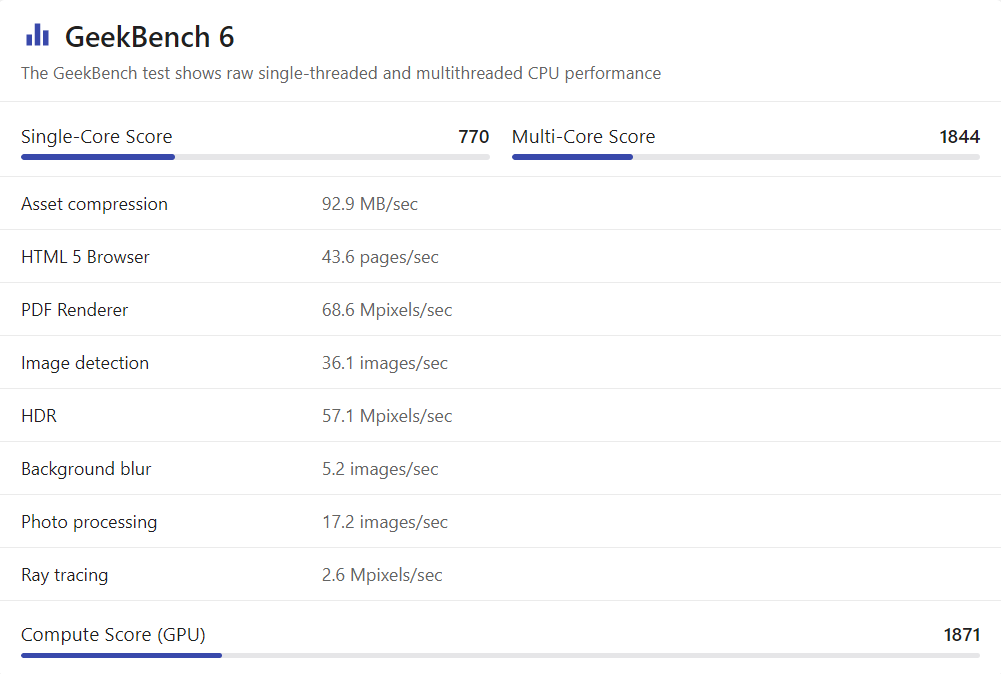Click the Multi-Core Score progress bar
The width and height of the screenshot is (1001, 674).
(x=745, y=157)
